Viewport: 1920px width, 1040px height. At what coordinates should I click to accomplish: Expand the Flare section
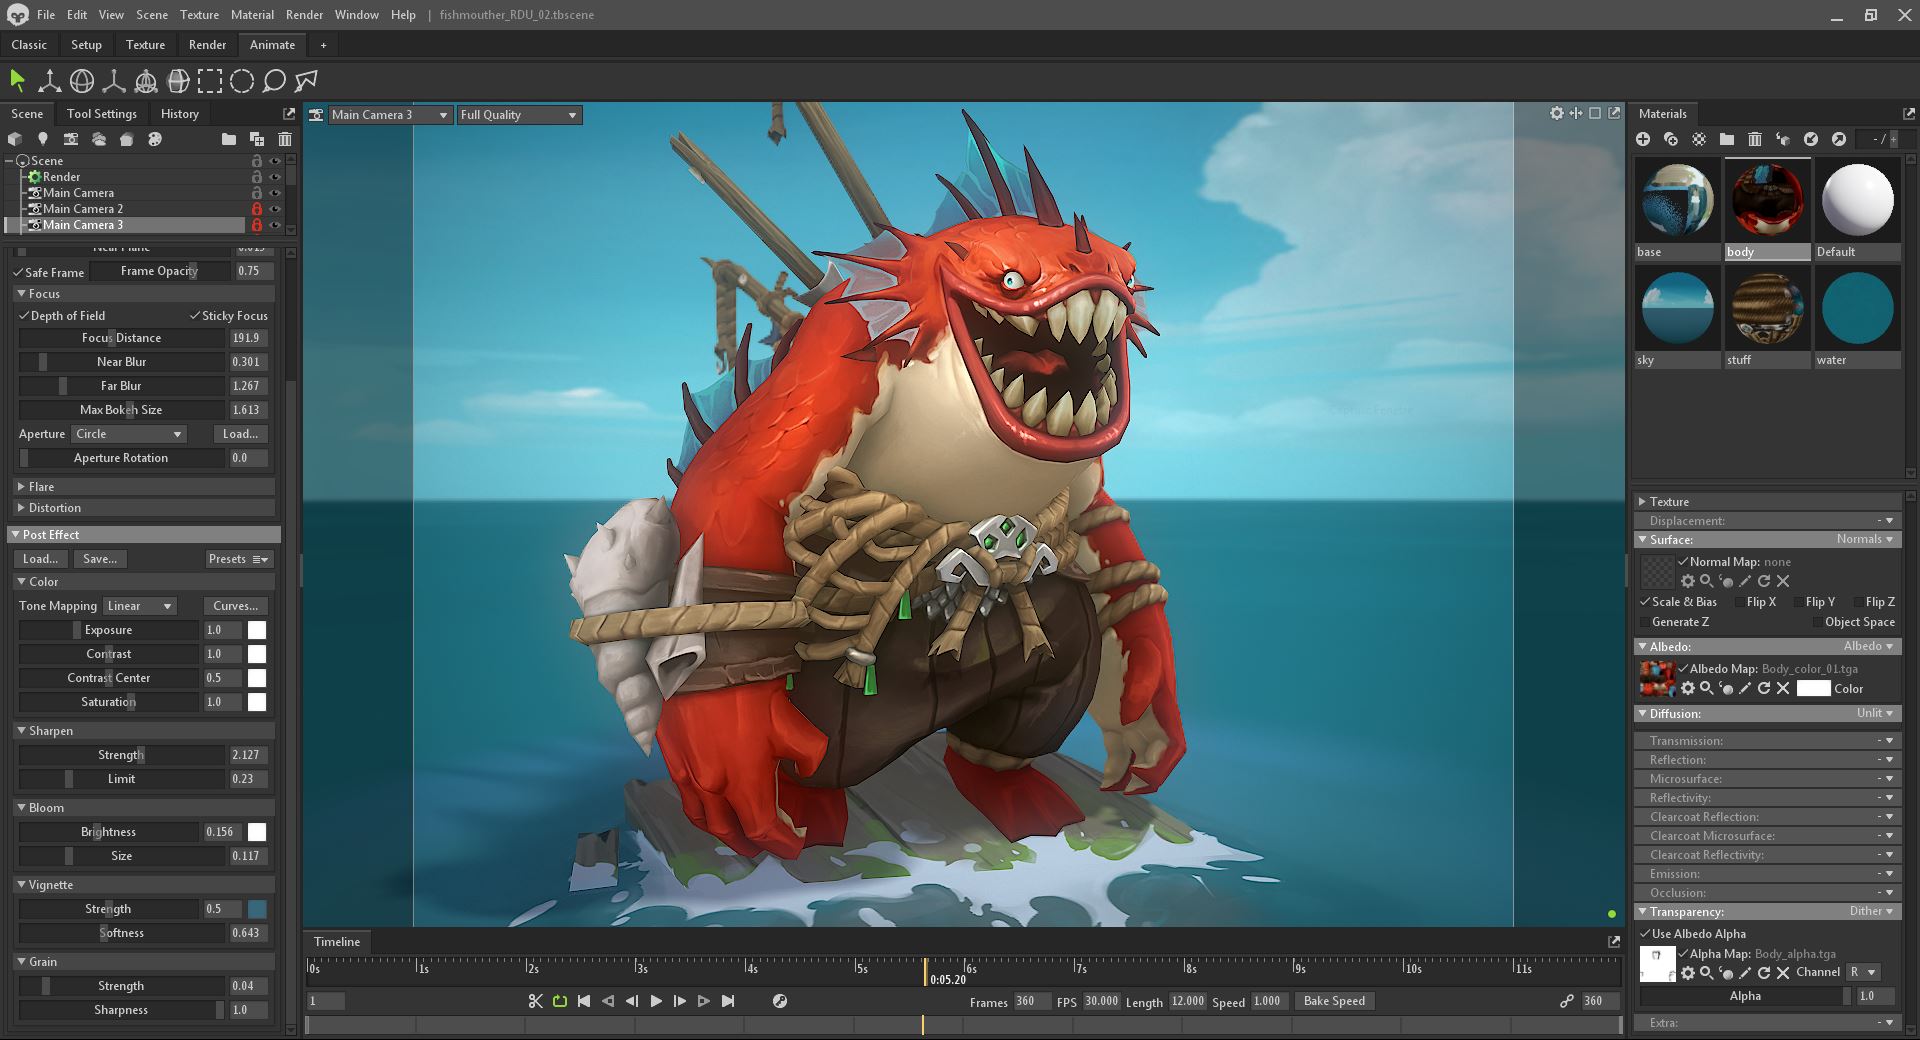(x=41, y=487)
